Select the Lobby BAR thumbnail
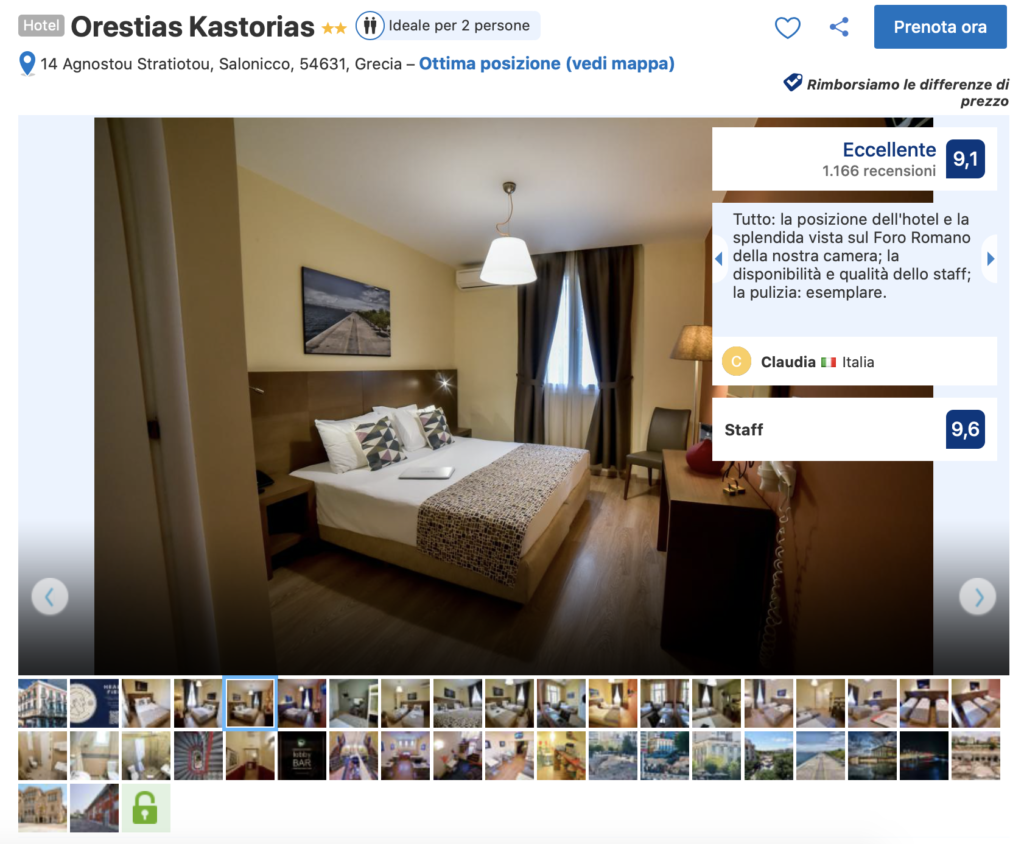The height and width of the screenshot is (844, 1024). (302, 756)
